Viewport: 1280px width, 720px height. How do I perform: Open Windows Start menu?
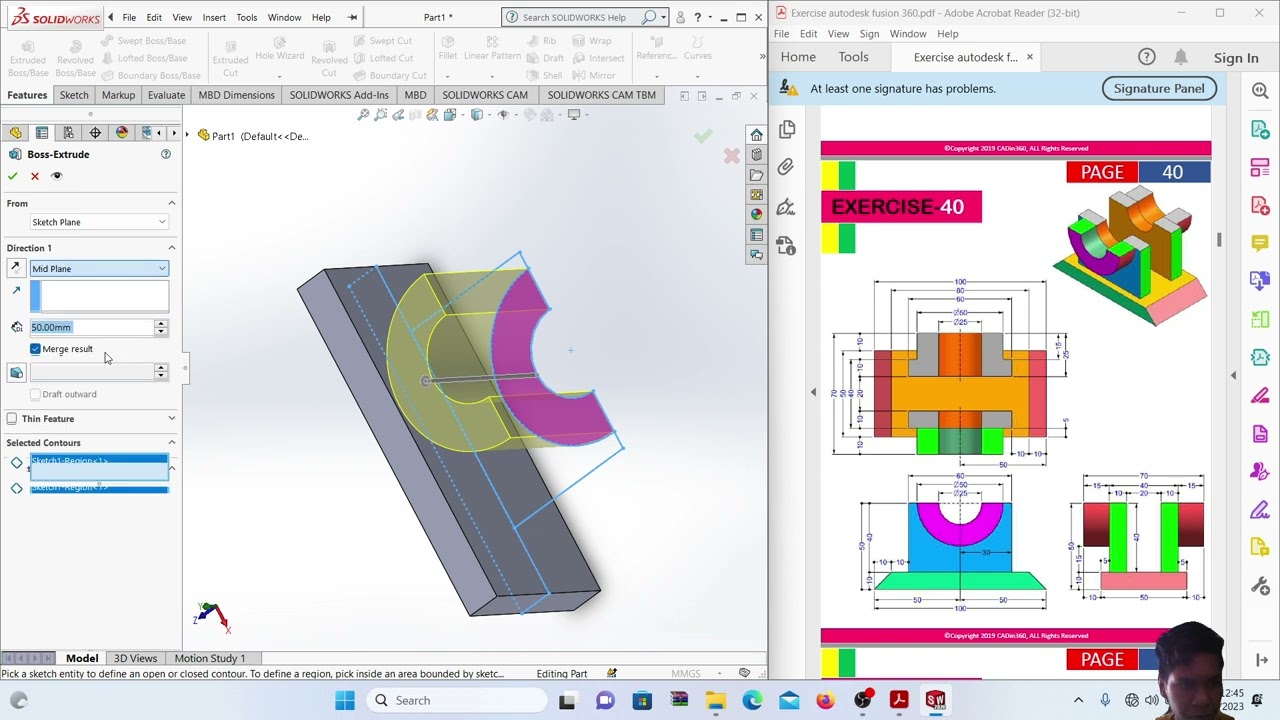click(345, 700)
